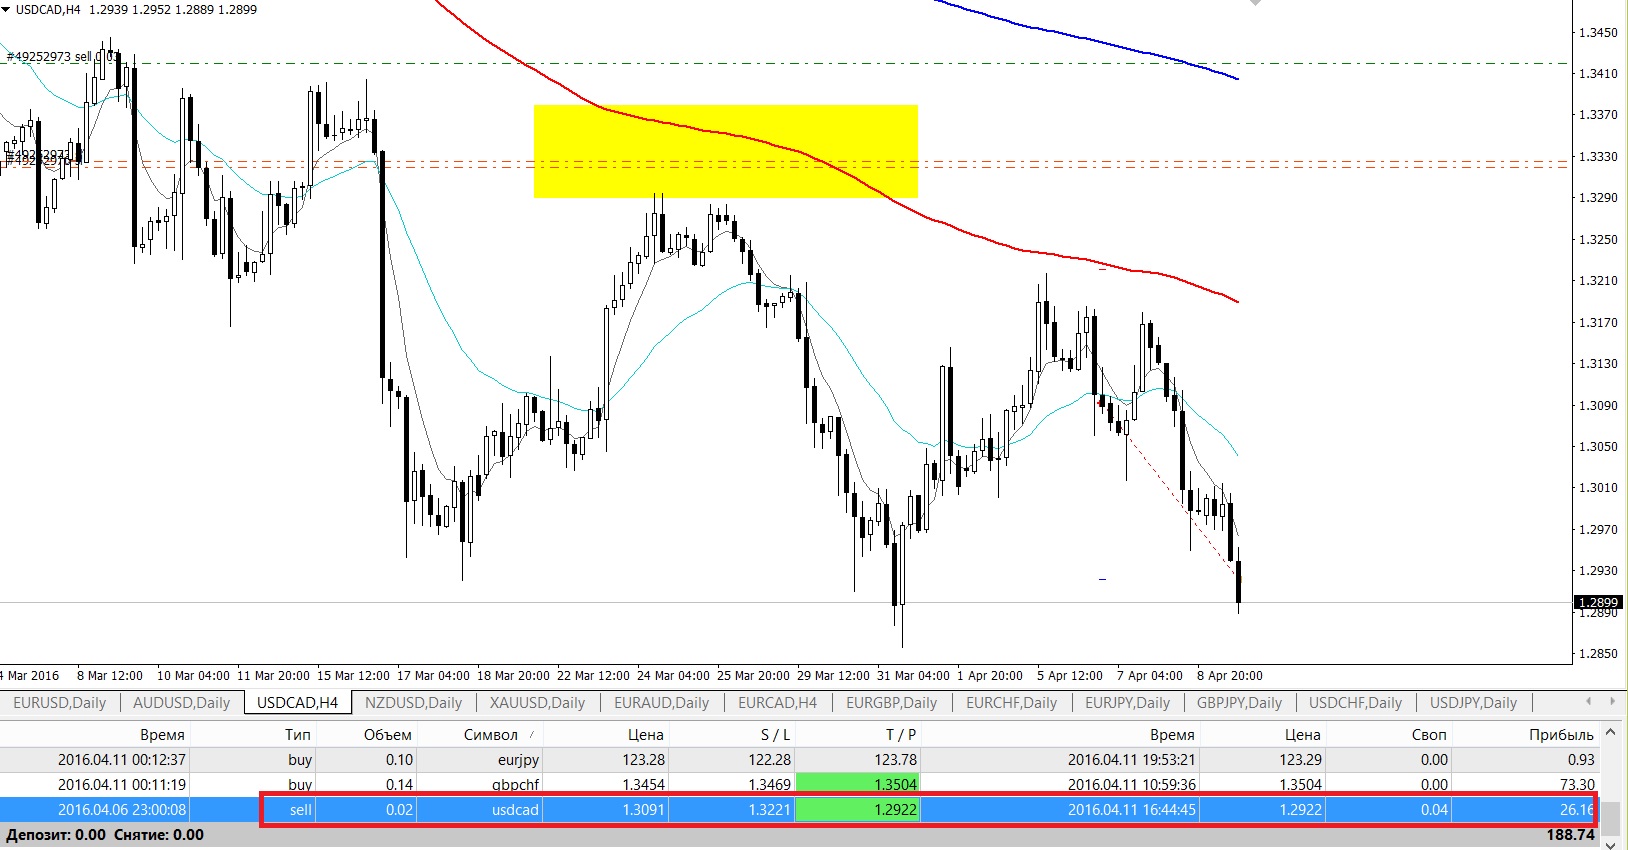Switch to the EURAUD,Daily chart tab
The height and width of the screenshot is (850, 1628).
[x=661, y=703]
